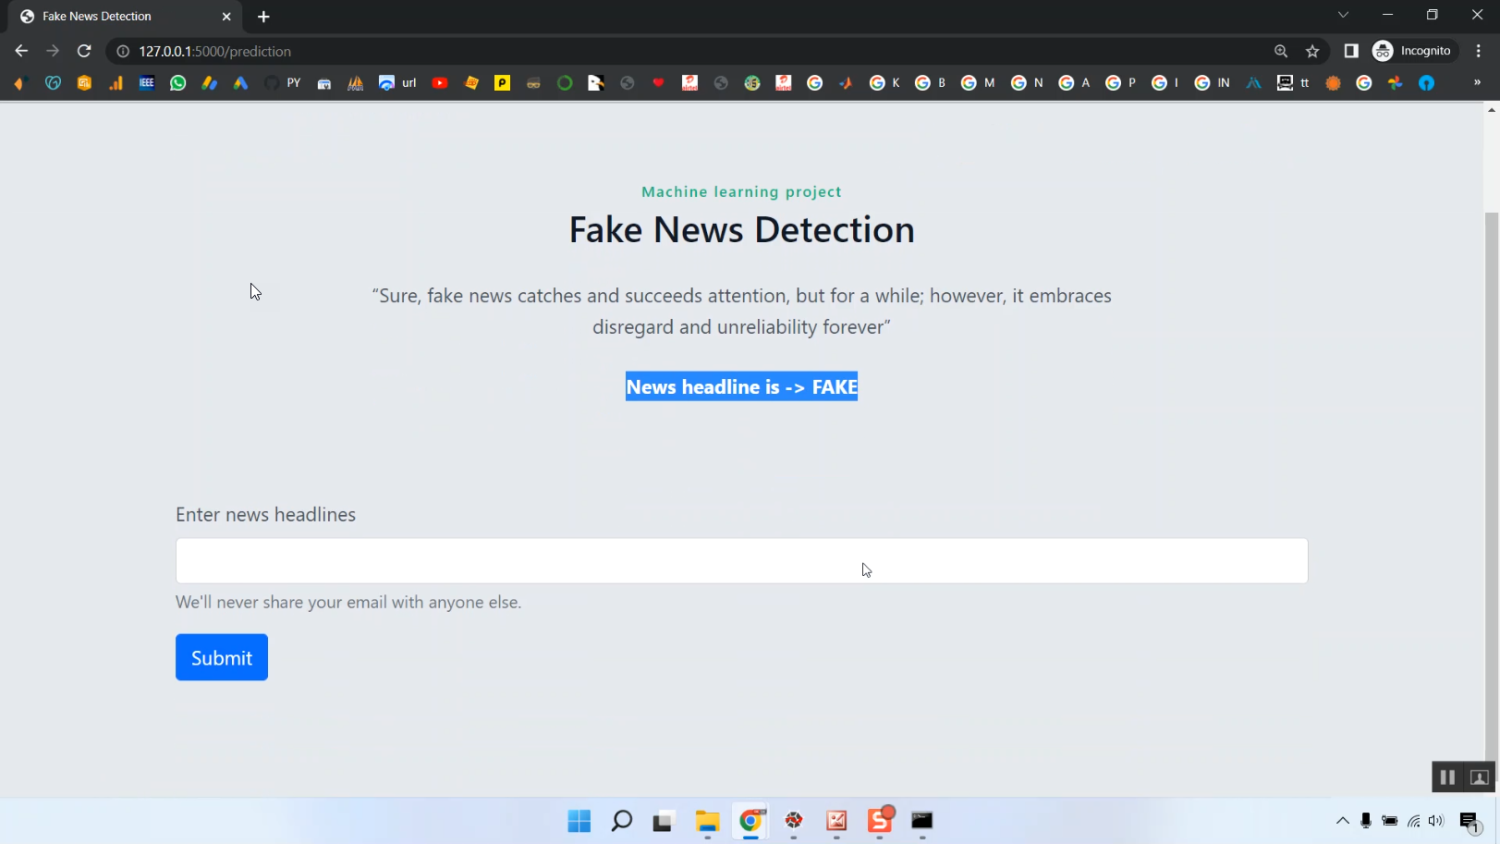This screenshot has height=844, width=1500.
Task: Click the Incognito profile button
Action: [x=1413, y=51]
